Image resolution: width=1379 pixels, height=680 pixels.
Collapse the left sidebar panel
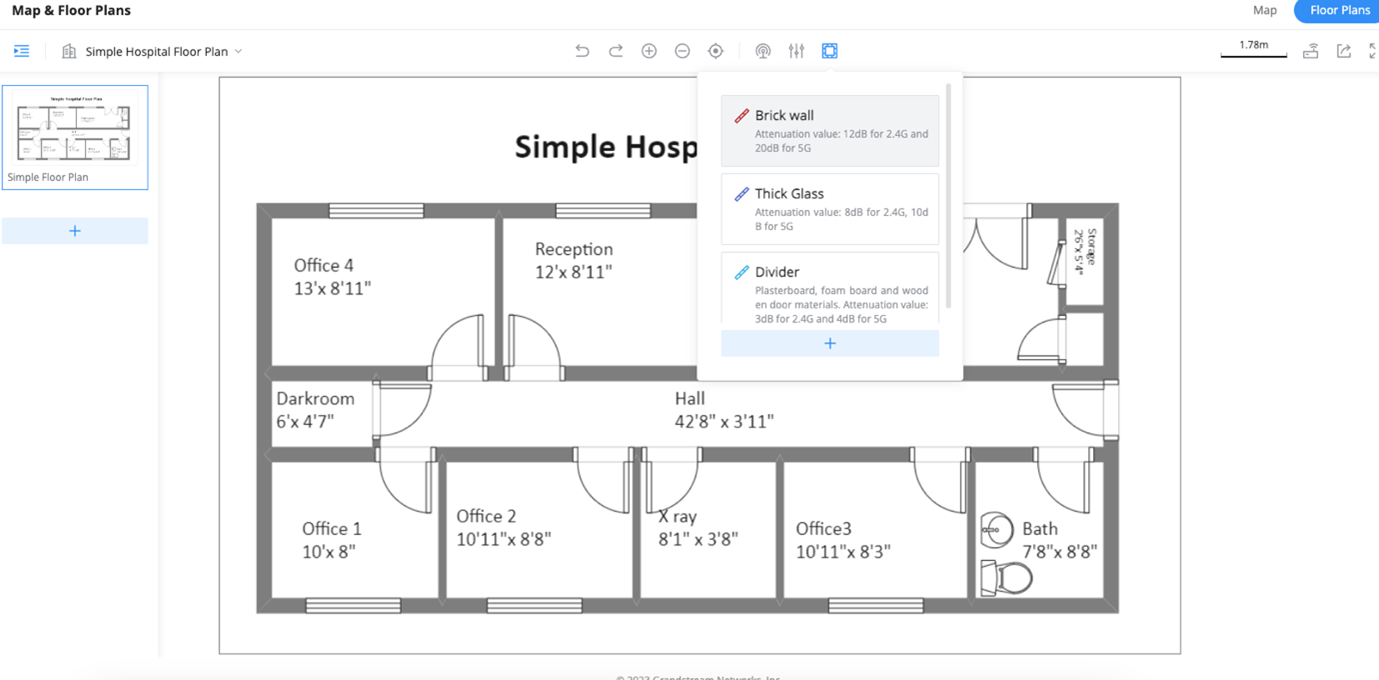pyautogui.click(x=21, y=51)
